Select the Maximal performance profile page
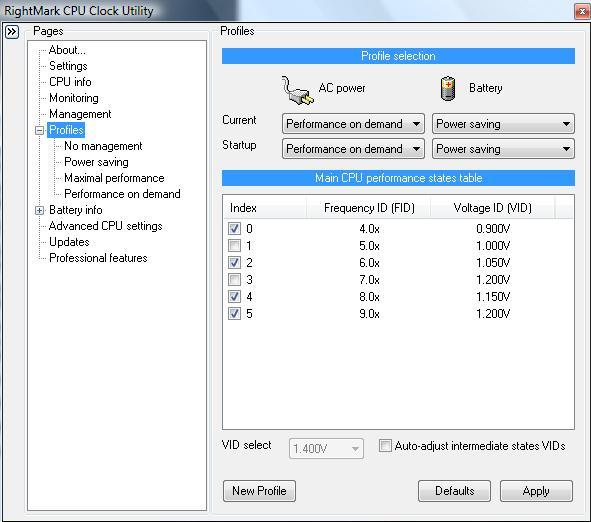 tap(114, 178)
